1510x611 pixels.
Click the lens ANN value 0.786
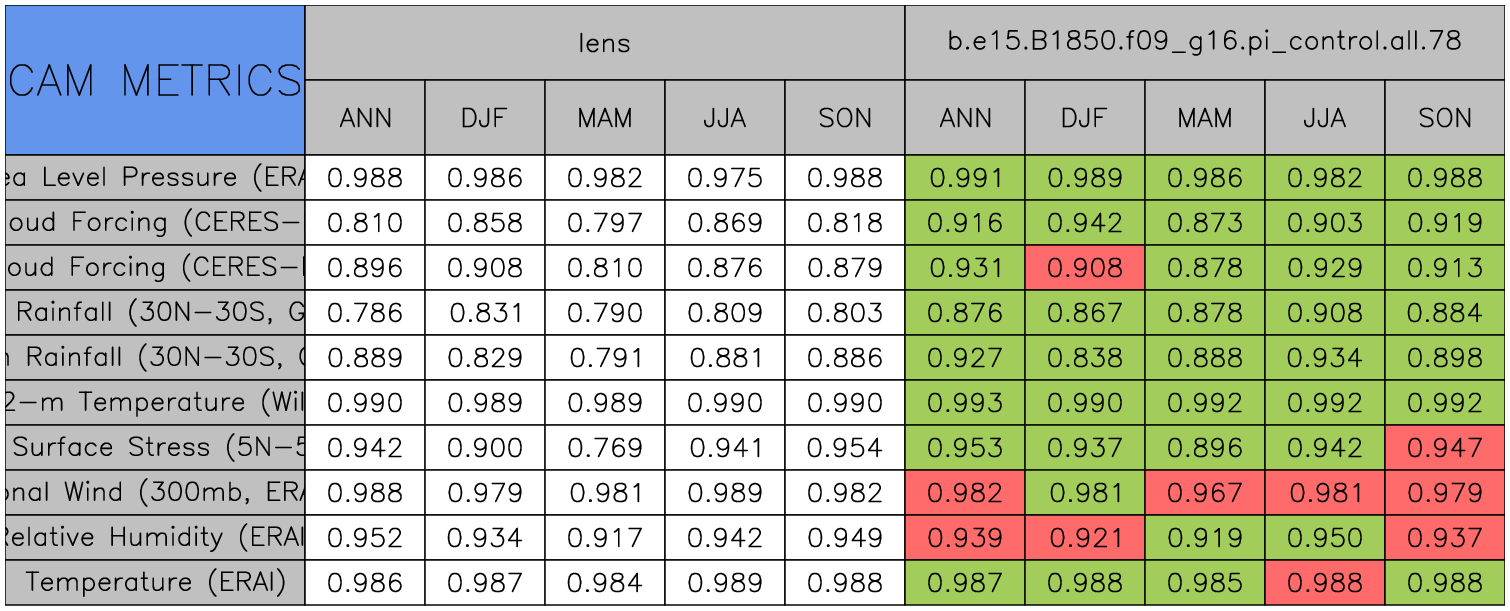[365, 313]
